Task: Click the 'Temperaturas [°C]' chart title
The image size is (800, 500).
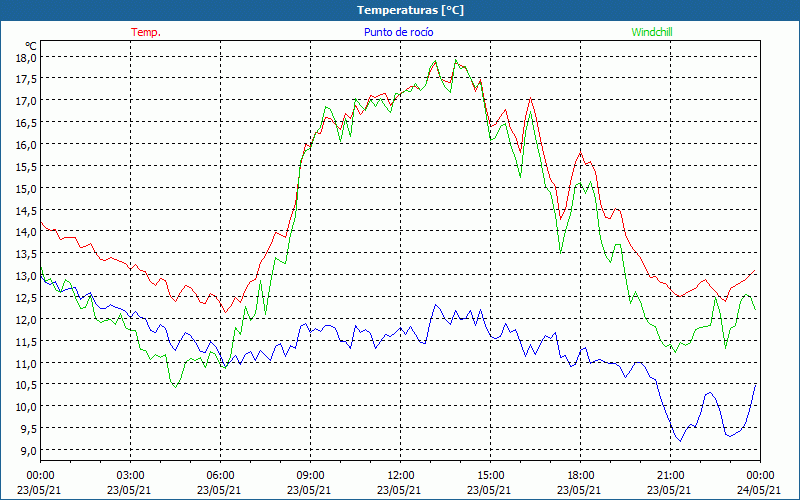Action: 410,10
